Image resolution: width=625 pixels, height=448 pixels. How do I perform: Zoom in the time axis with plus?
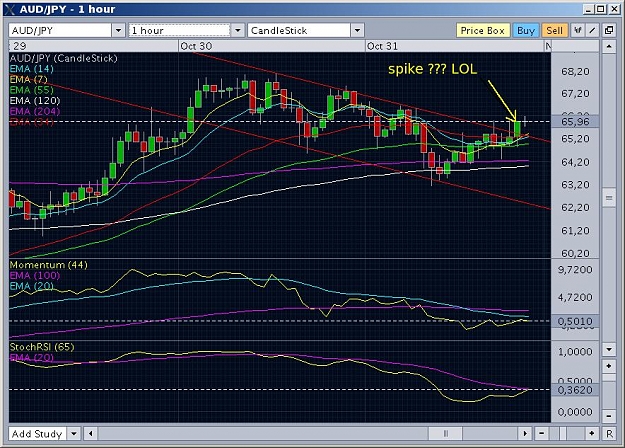592,433
